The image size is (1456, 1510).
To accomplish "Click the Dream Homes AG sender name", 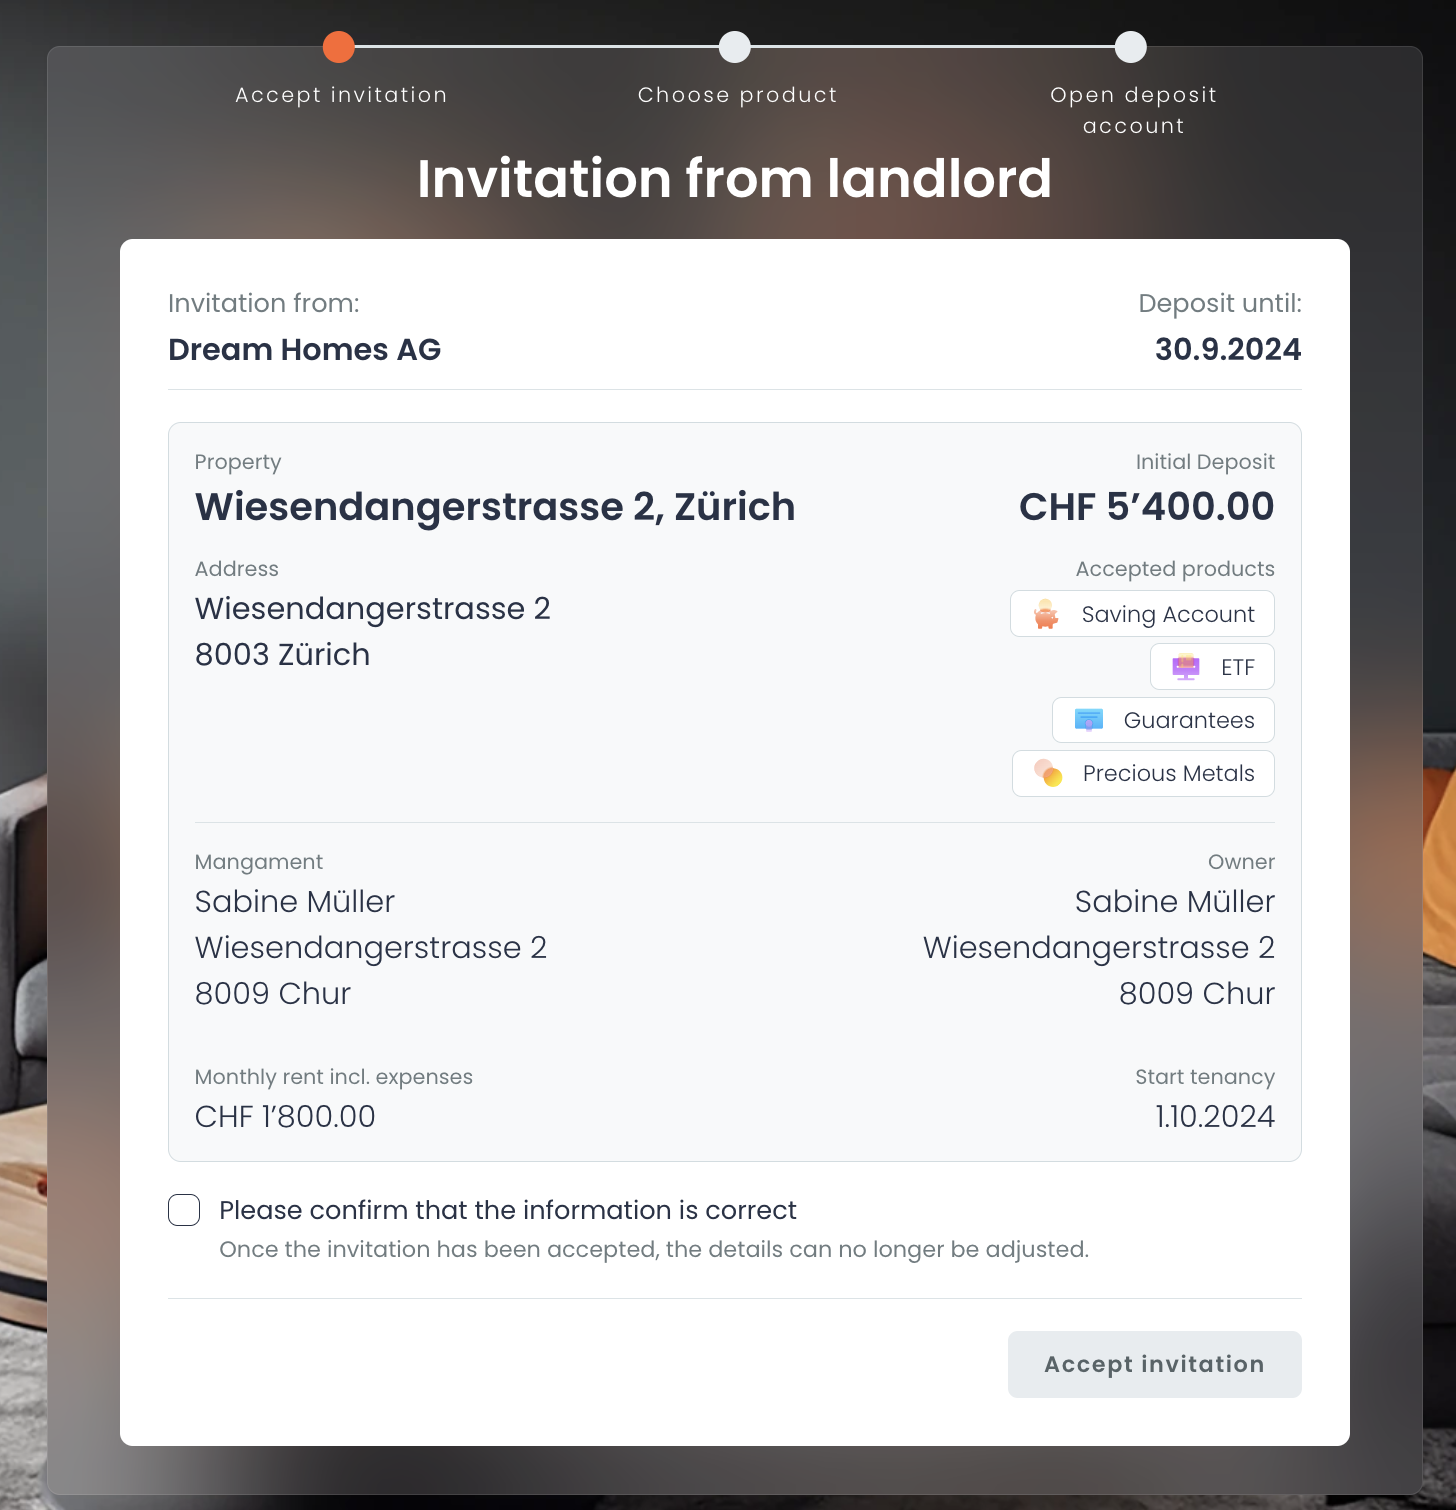I will pyautogui.click(x=304, y=350).
